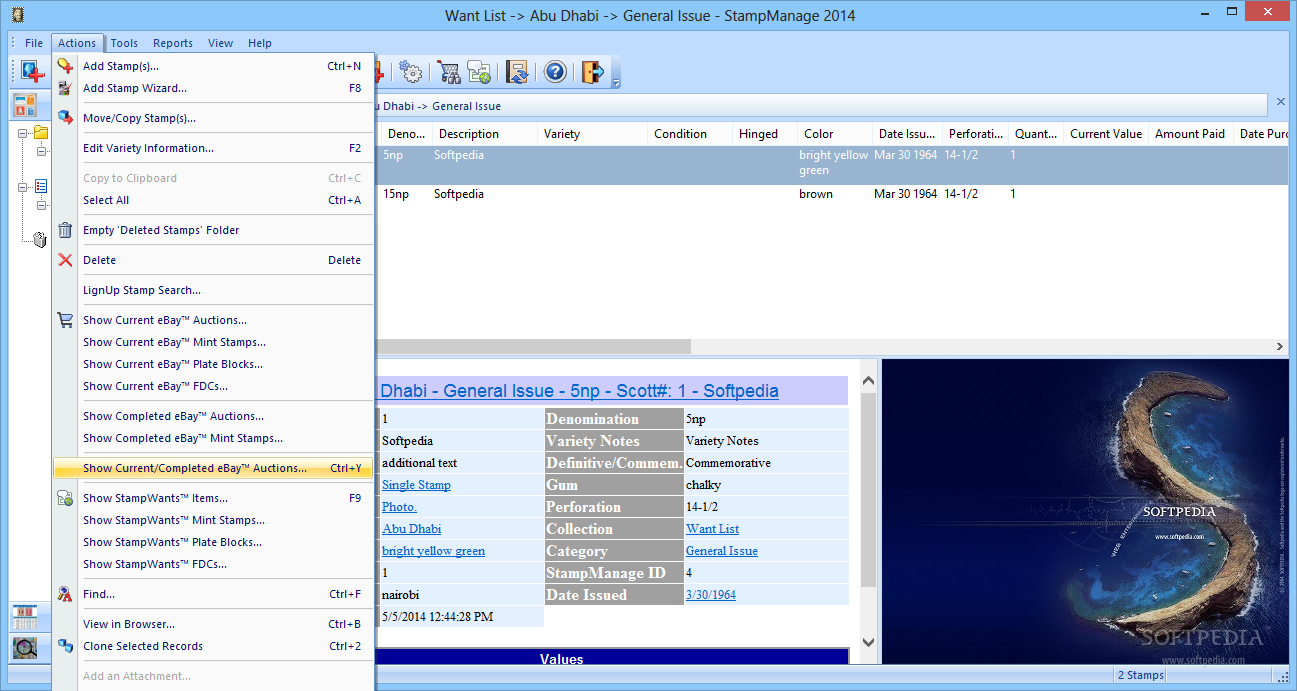Follow the 3/30/1964 date issued link
The image size is (1297, 691).
(x=711, y=595)
